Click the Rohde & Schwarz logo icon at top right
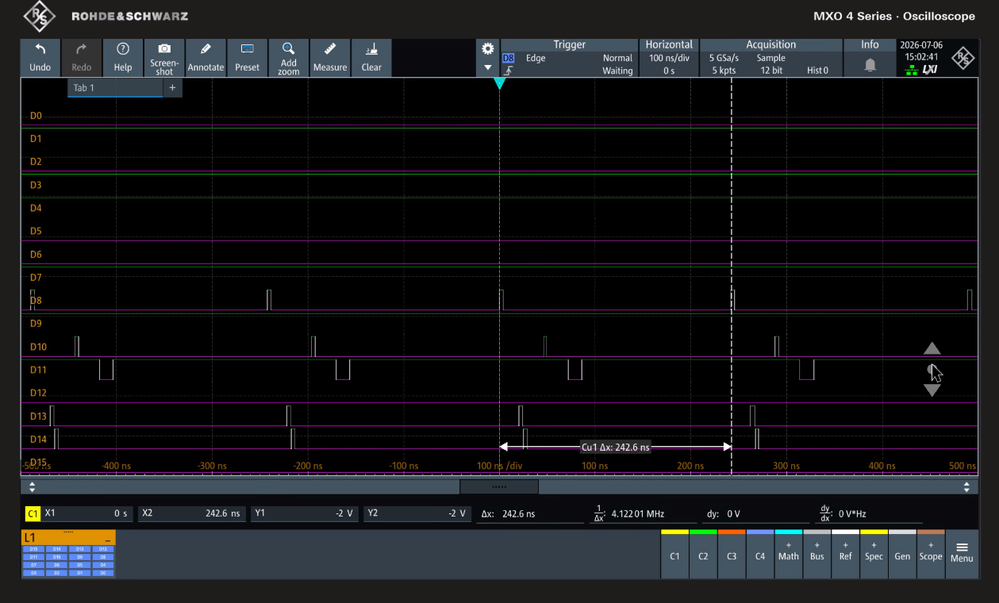Image resolution: width=999 pixels, height=603 pixels. click(x=963, y=59)
